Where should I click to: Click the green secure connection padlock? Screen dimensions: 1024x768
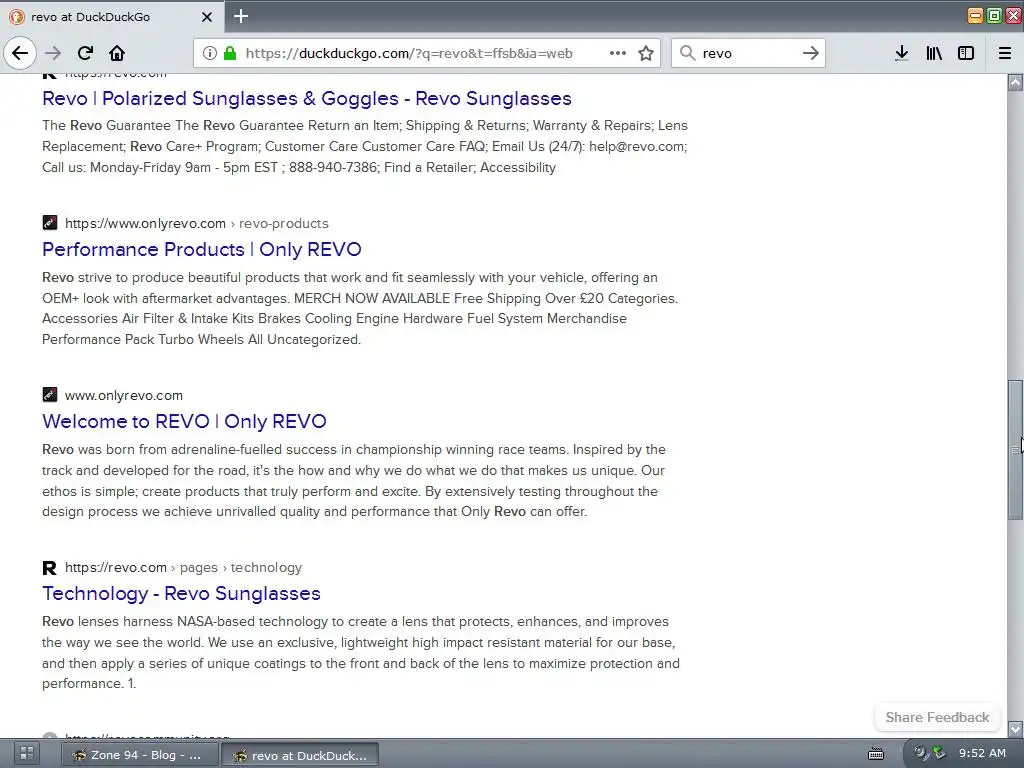coord(230,53)
